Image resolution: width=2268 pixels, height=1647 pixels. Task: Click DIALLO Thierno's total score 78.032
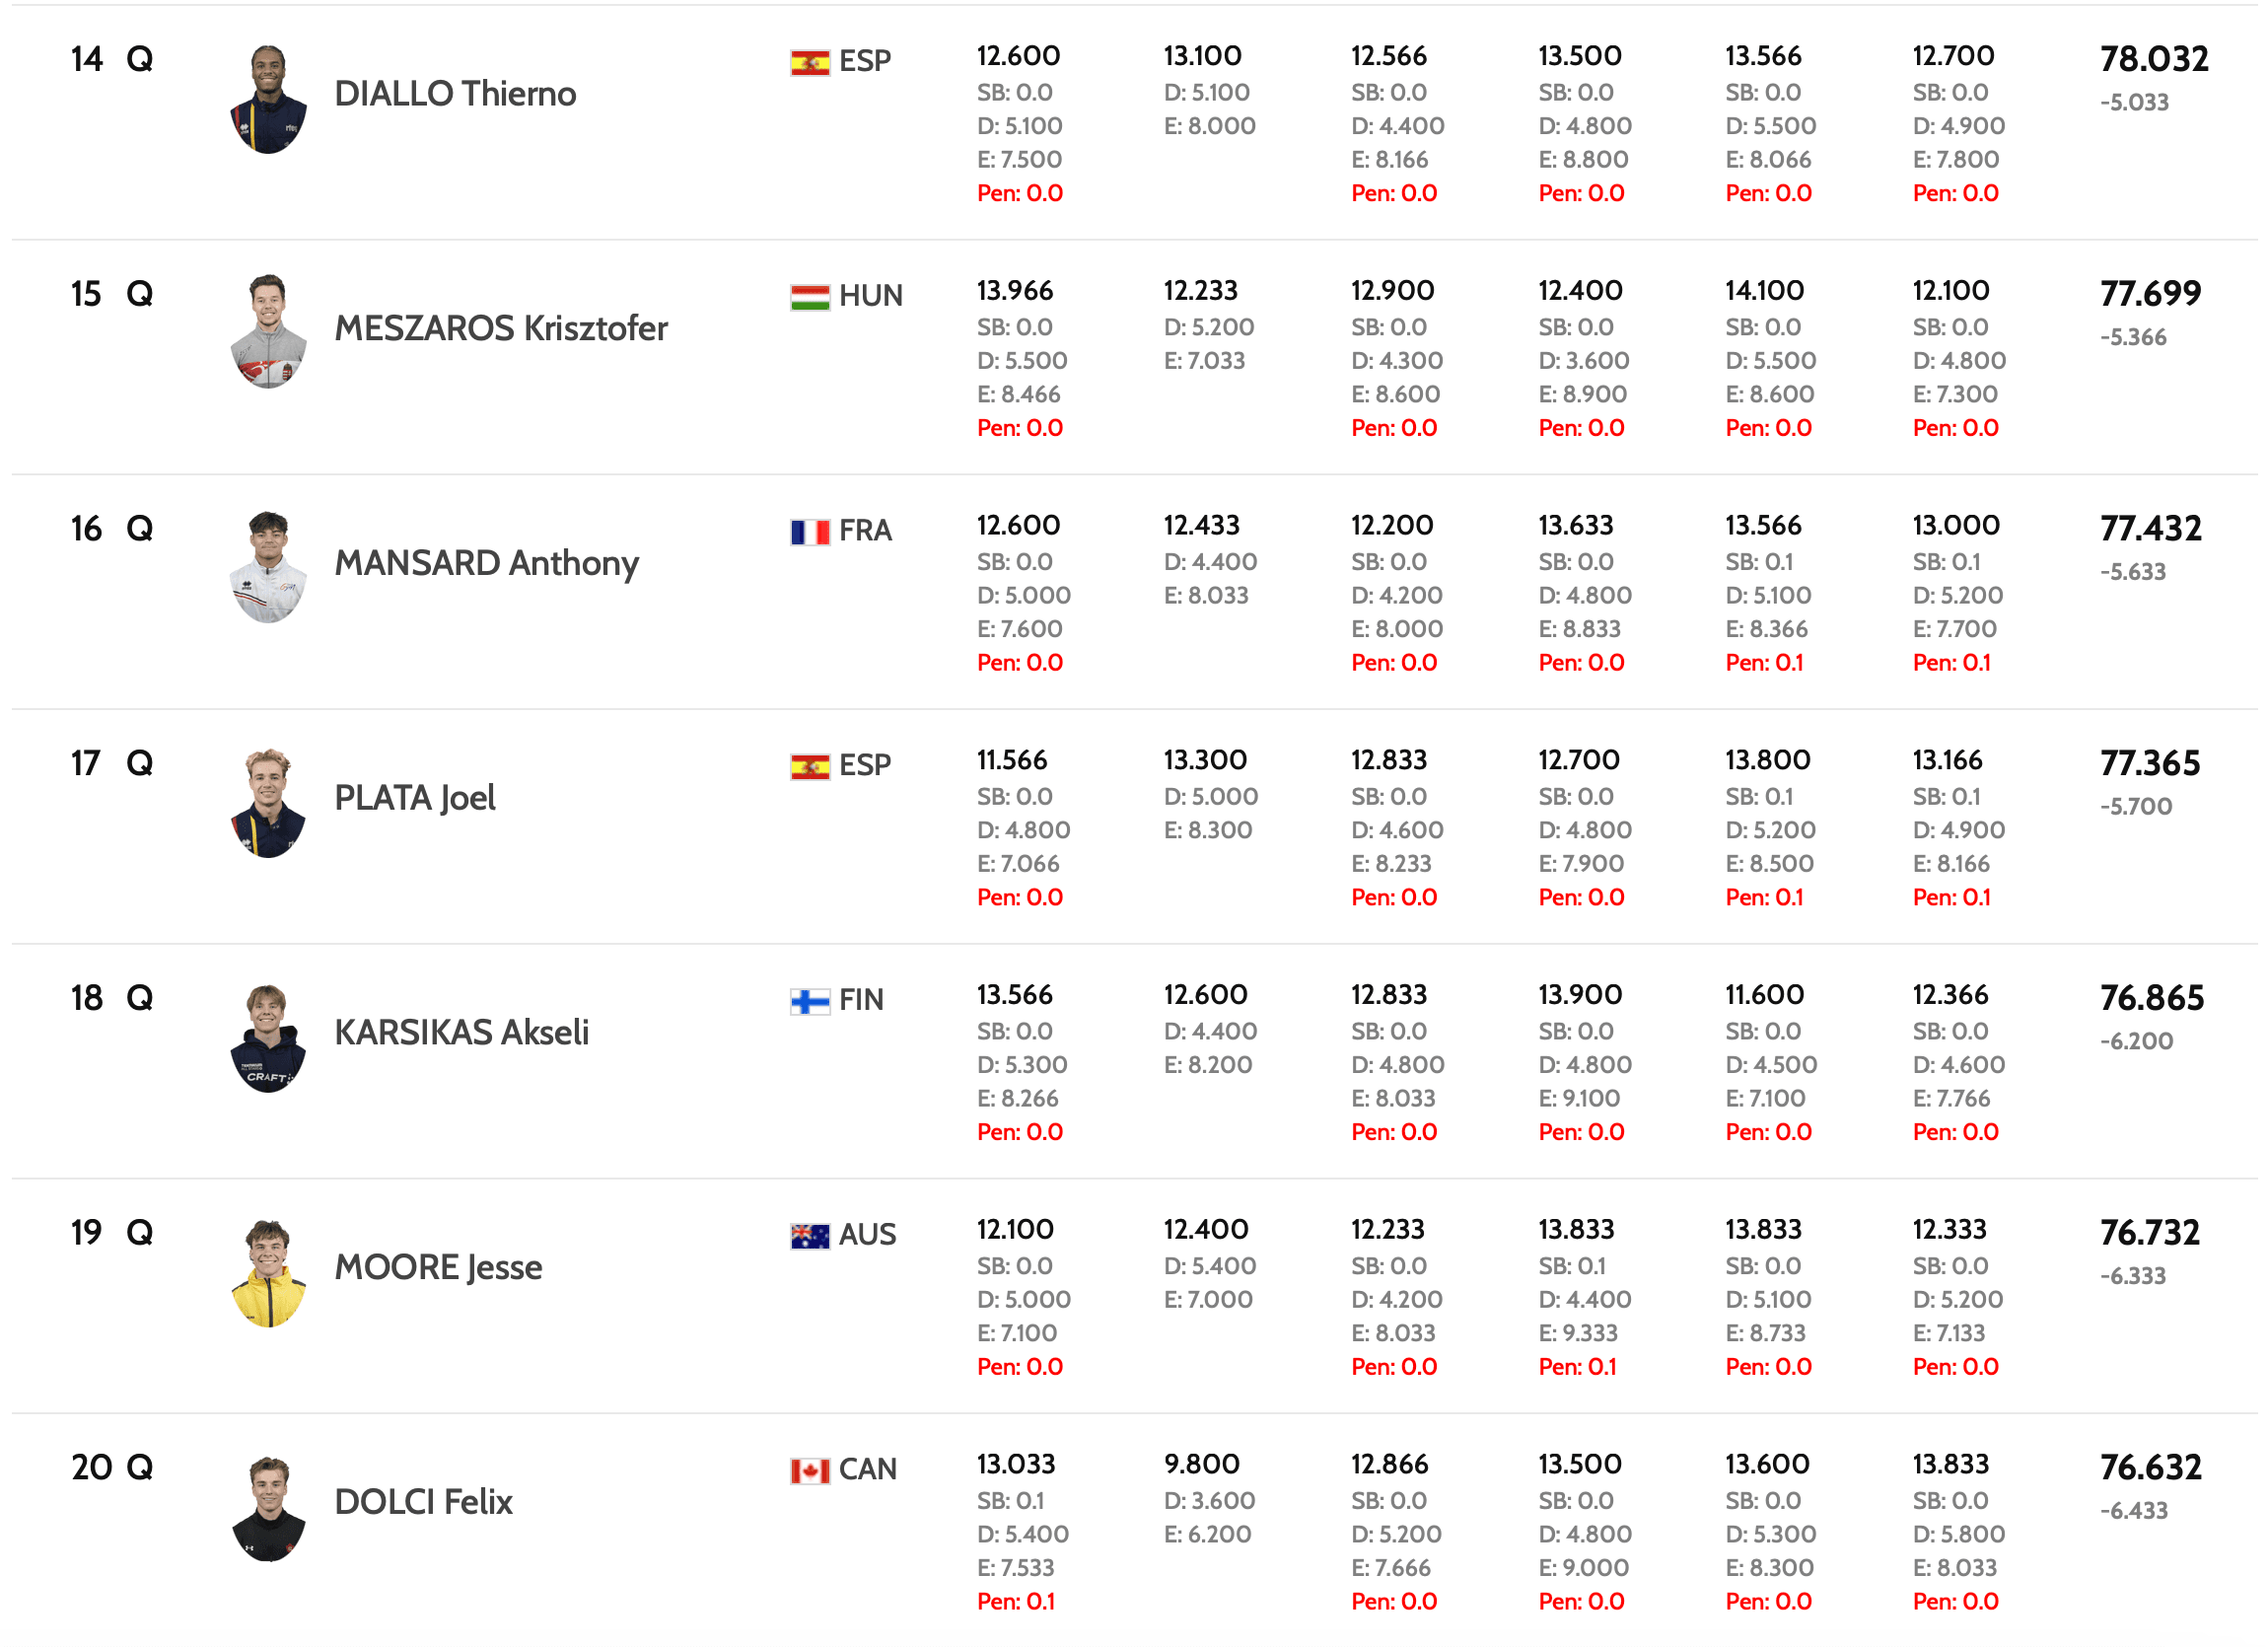tap(2153, 60)
